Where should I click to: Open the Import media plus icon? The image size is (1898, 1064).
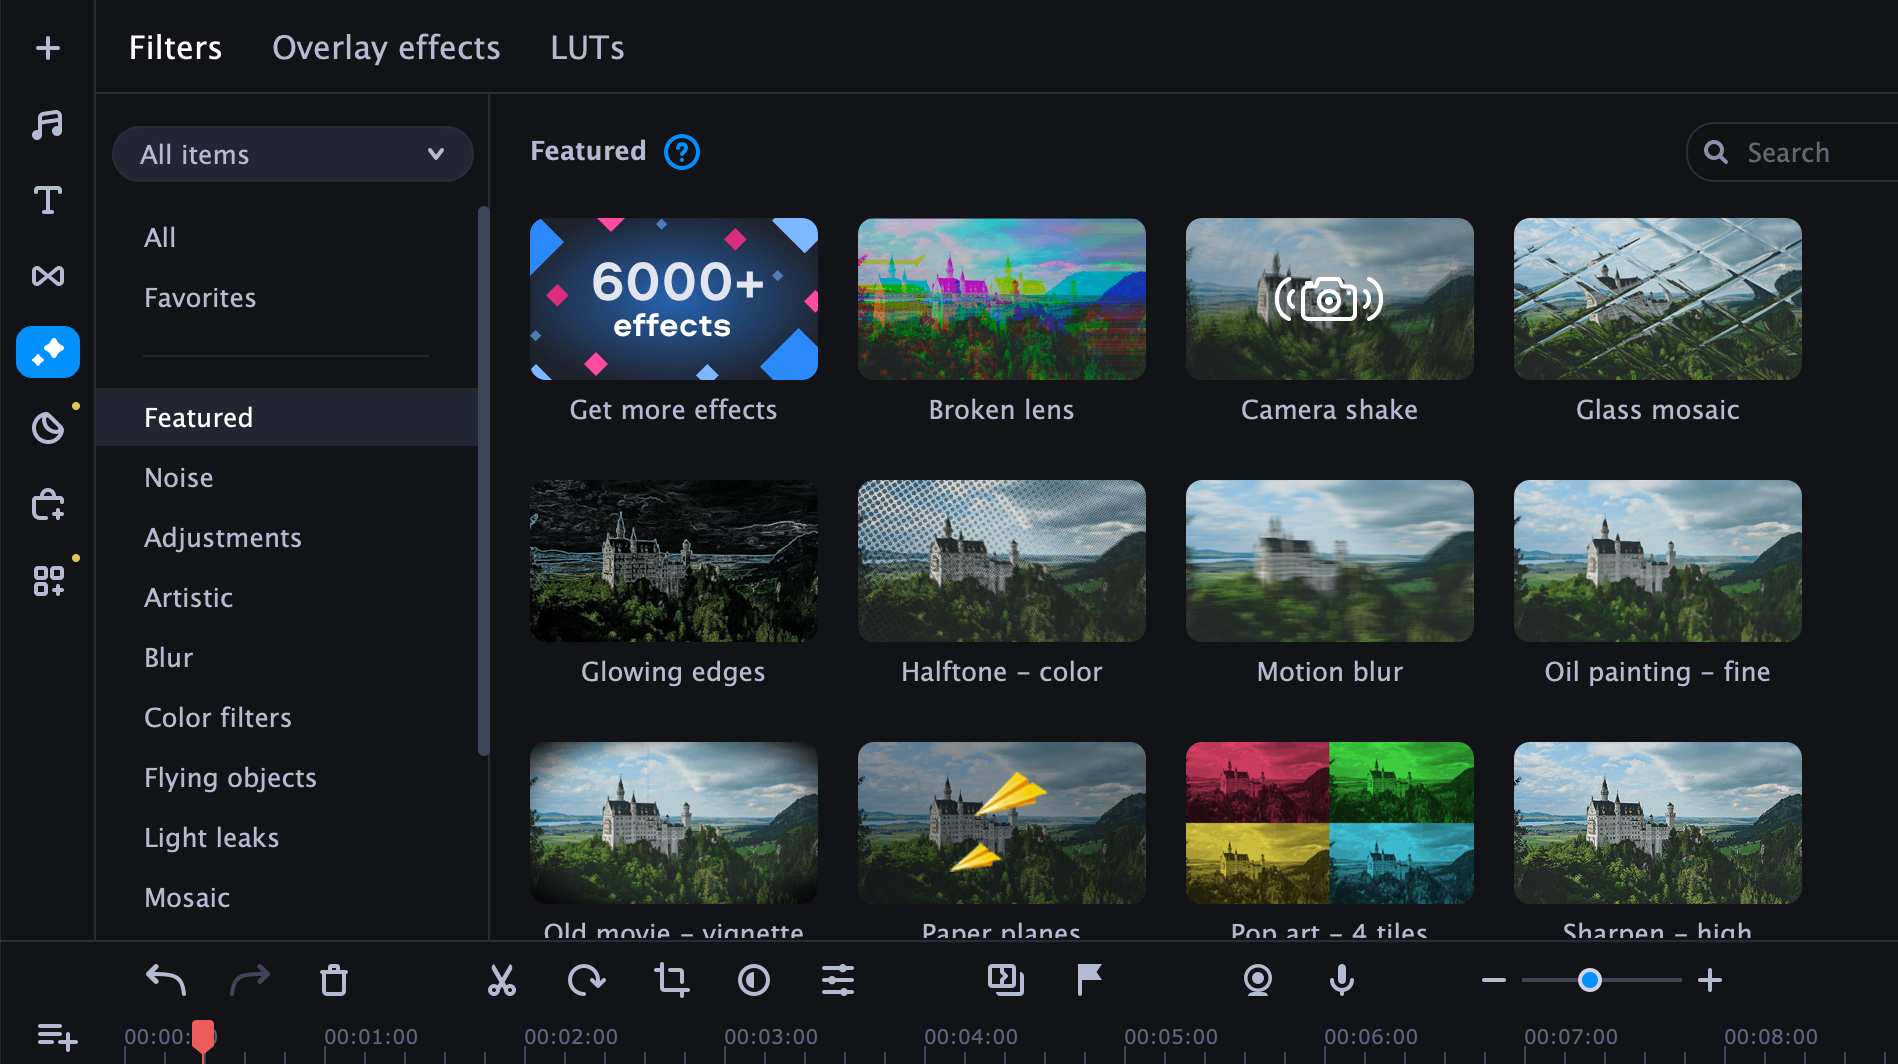[x=48, y=48]
